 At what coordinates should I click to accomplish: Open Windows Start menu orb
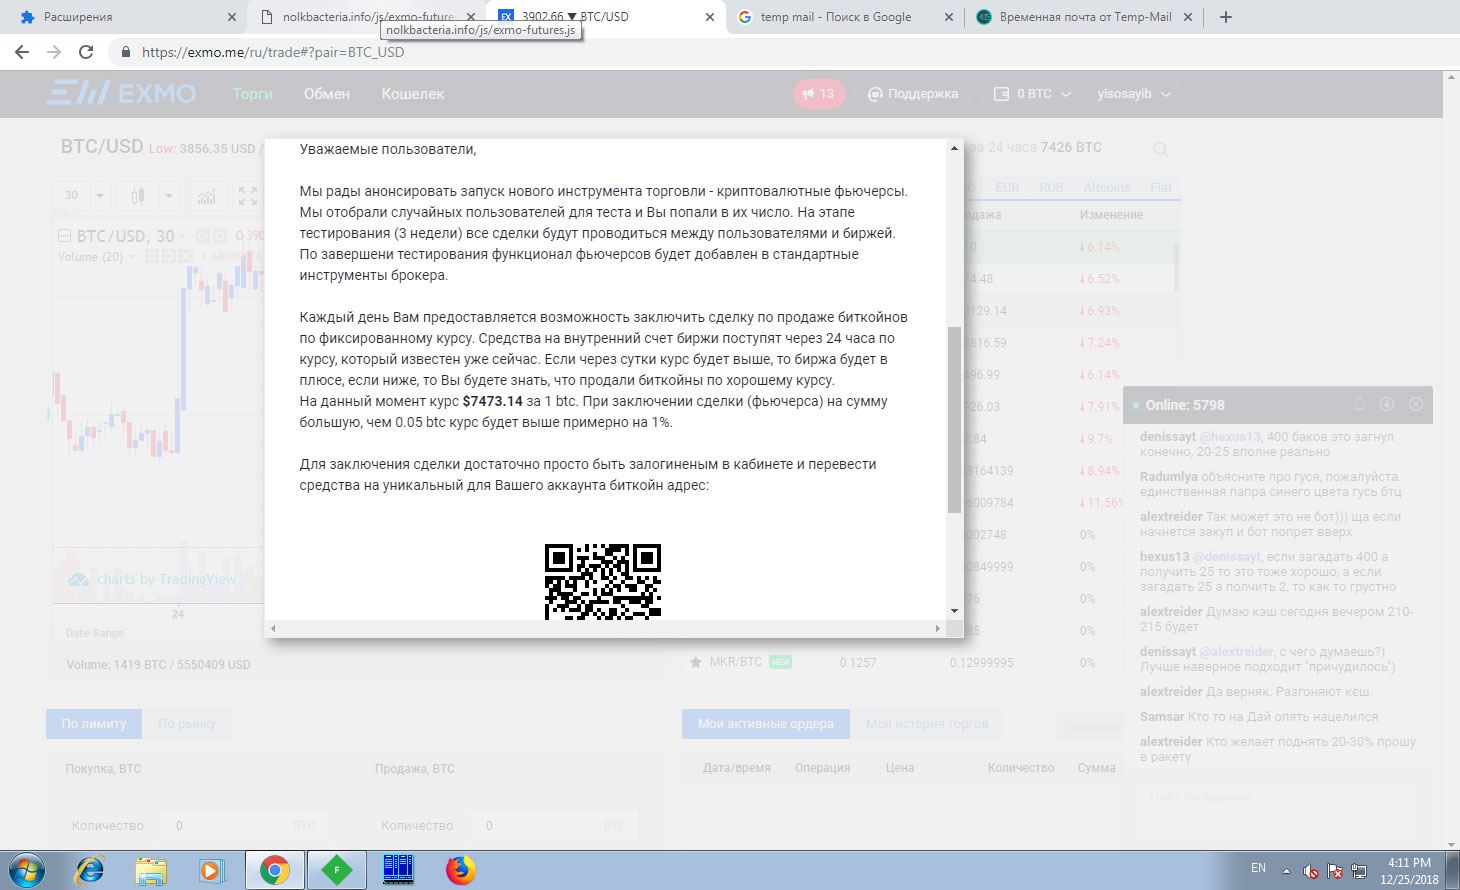point(27,870)
